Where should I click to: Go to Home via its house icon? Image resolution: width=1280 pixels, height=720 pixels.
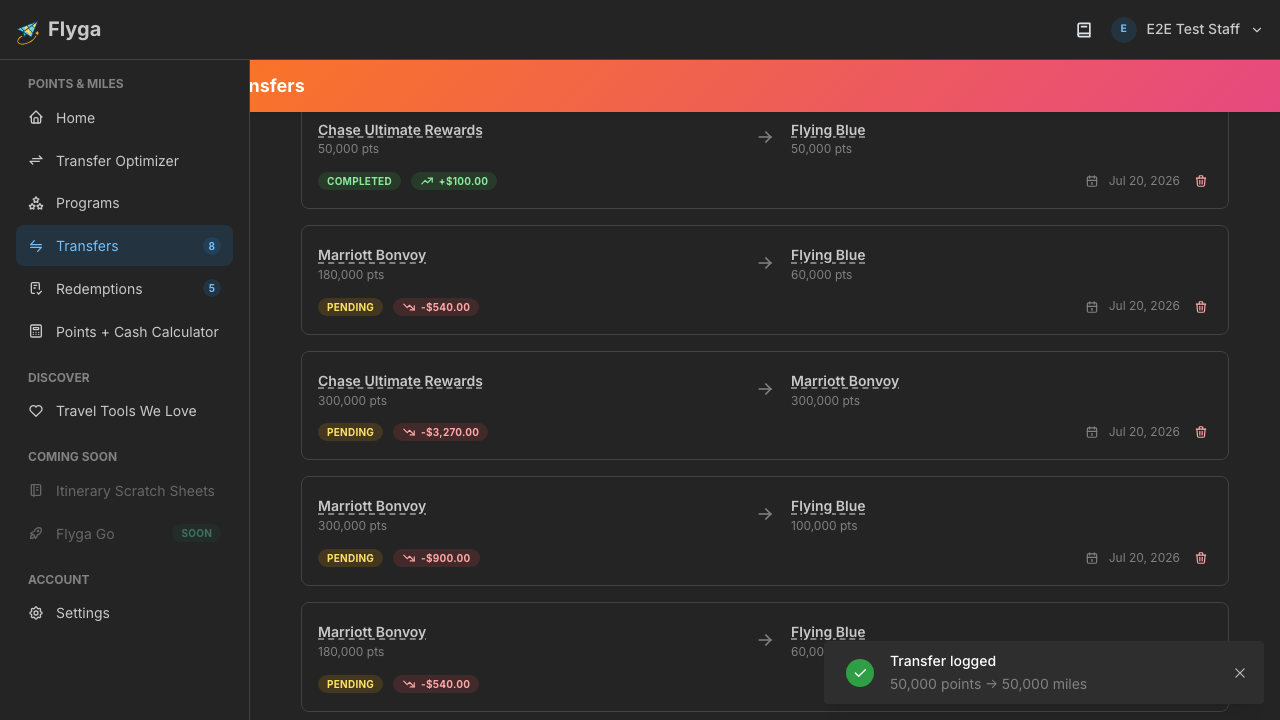[x=36, y=118]
